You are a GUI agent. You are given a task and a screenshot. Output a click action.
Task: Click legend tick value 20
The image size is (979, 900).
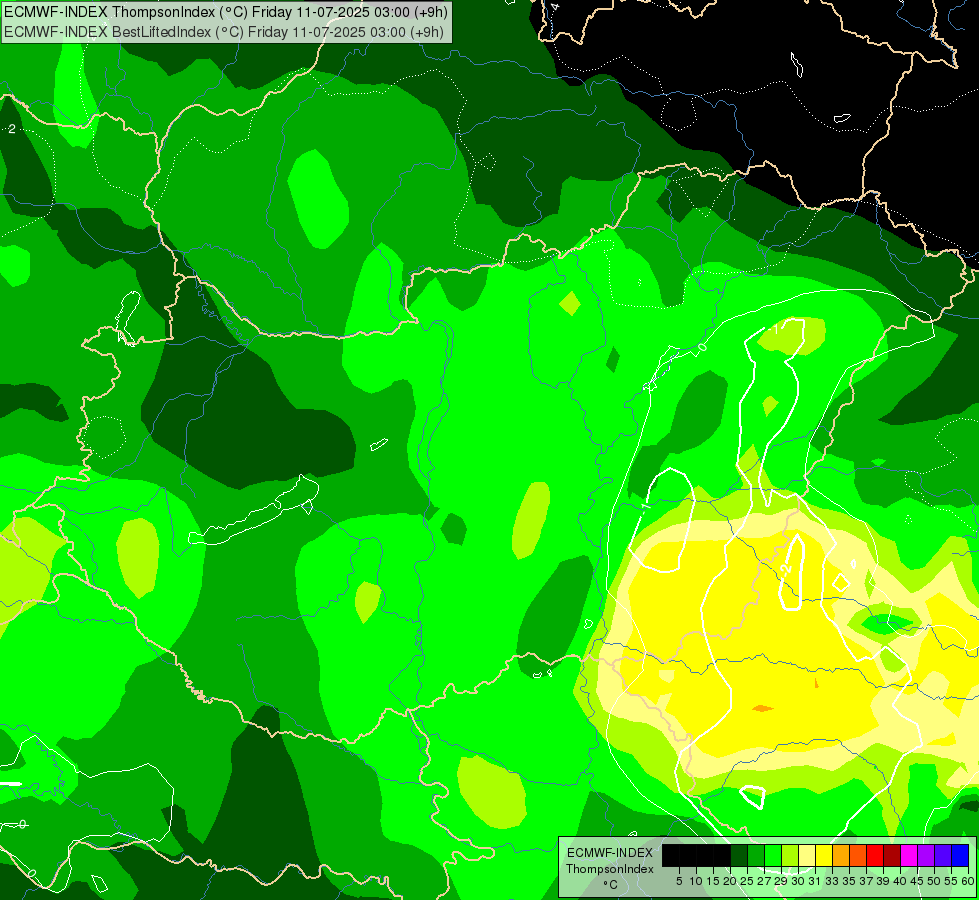coord(730,881)
